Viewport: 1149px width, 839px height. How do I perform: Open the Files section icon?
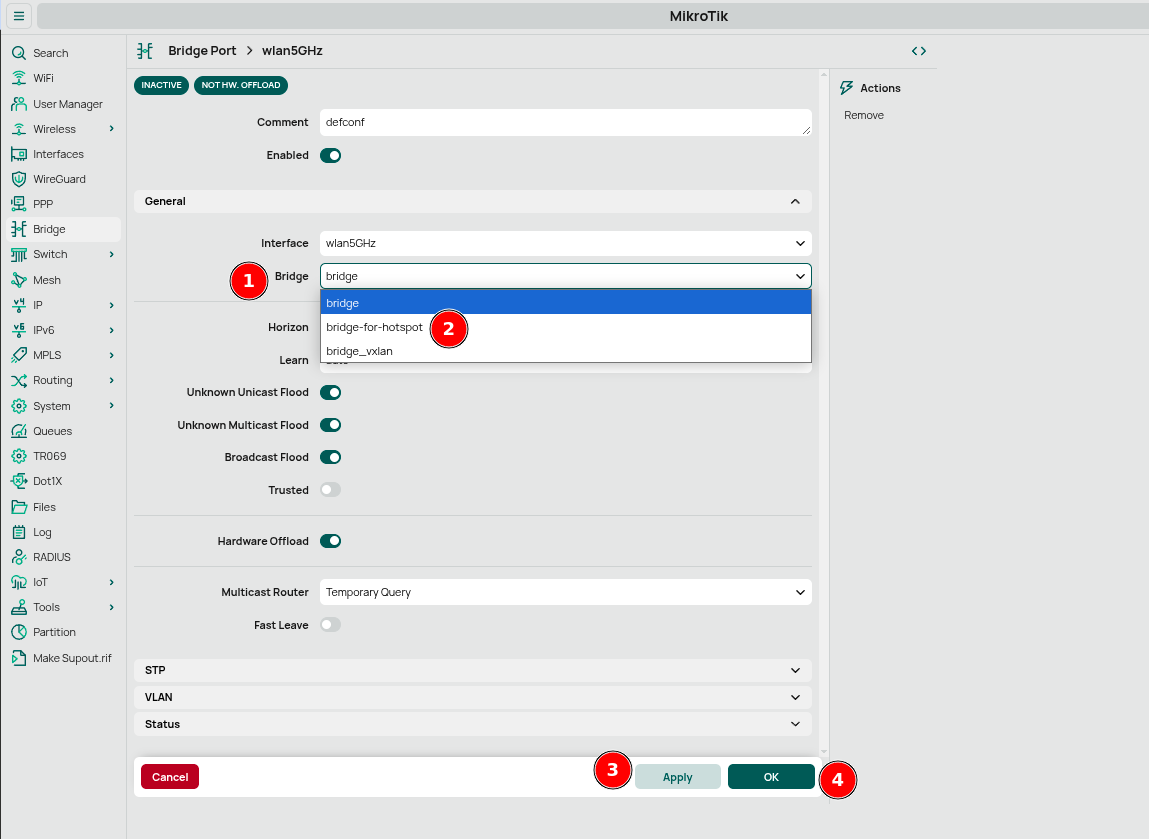19,506
